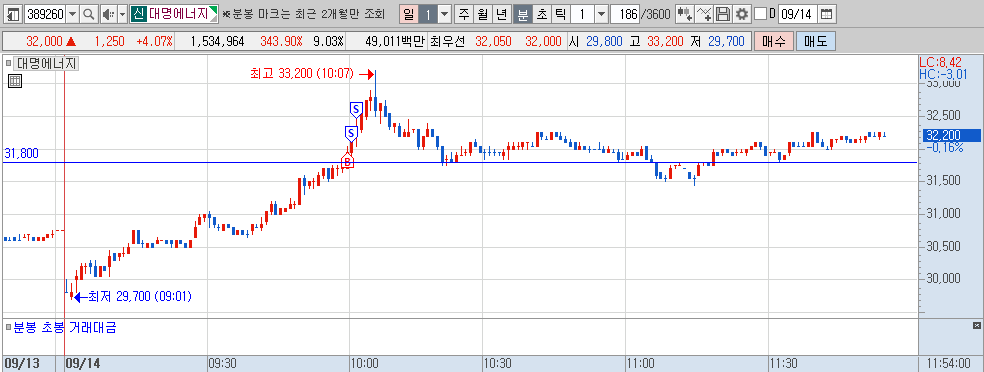
Task: Expand the minute interval dropdown arrow
Action: tap(601, 14)
